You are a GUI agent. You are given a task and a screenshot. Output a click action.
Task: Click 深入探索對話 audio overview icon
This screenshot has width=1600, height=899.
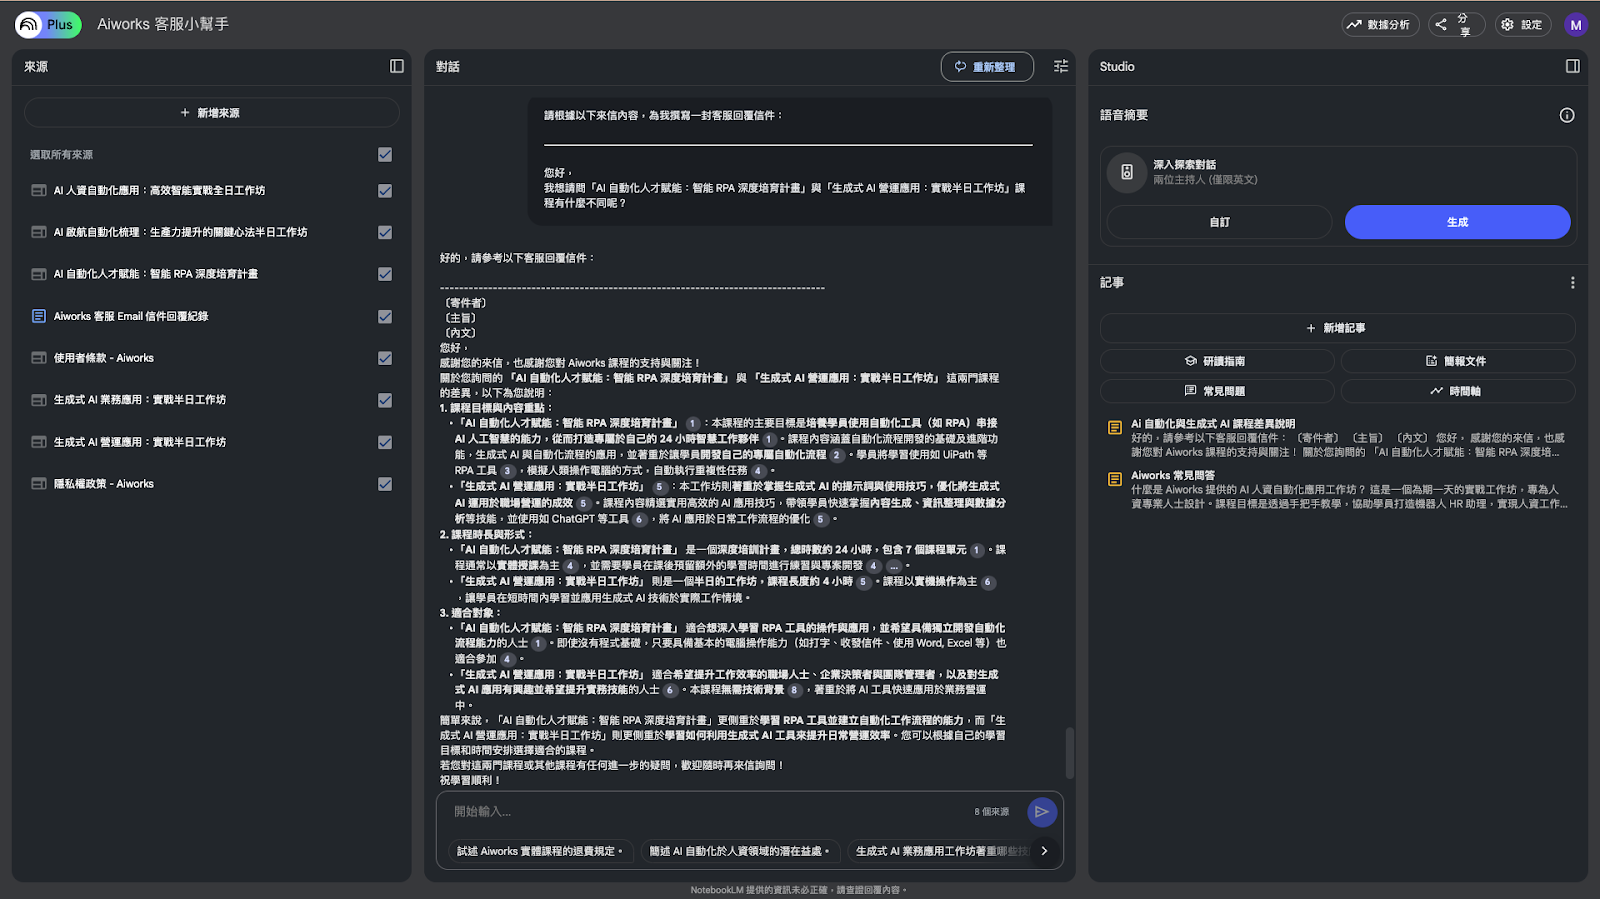[x=1127, y=172]
